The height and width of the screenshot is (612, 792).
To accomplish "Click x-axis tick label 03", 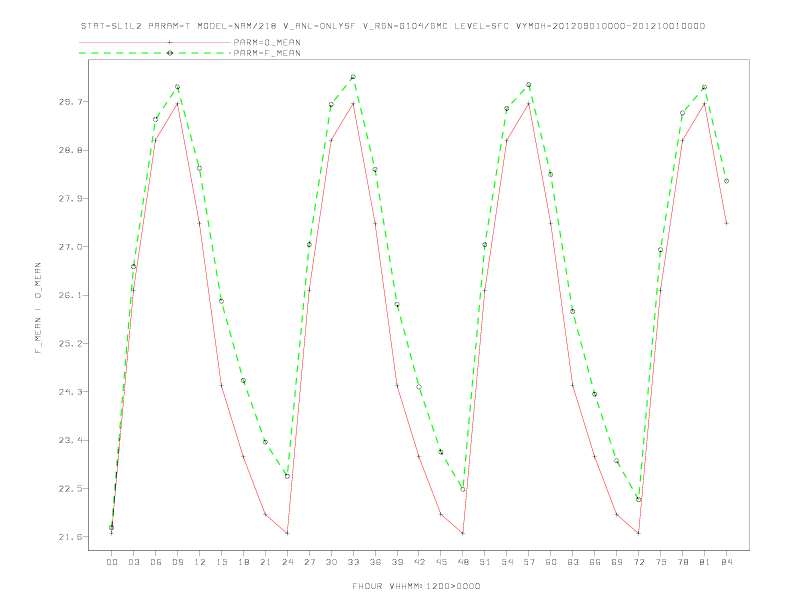I will (x=133, y=562).
